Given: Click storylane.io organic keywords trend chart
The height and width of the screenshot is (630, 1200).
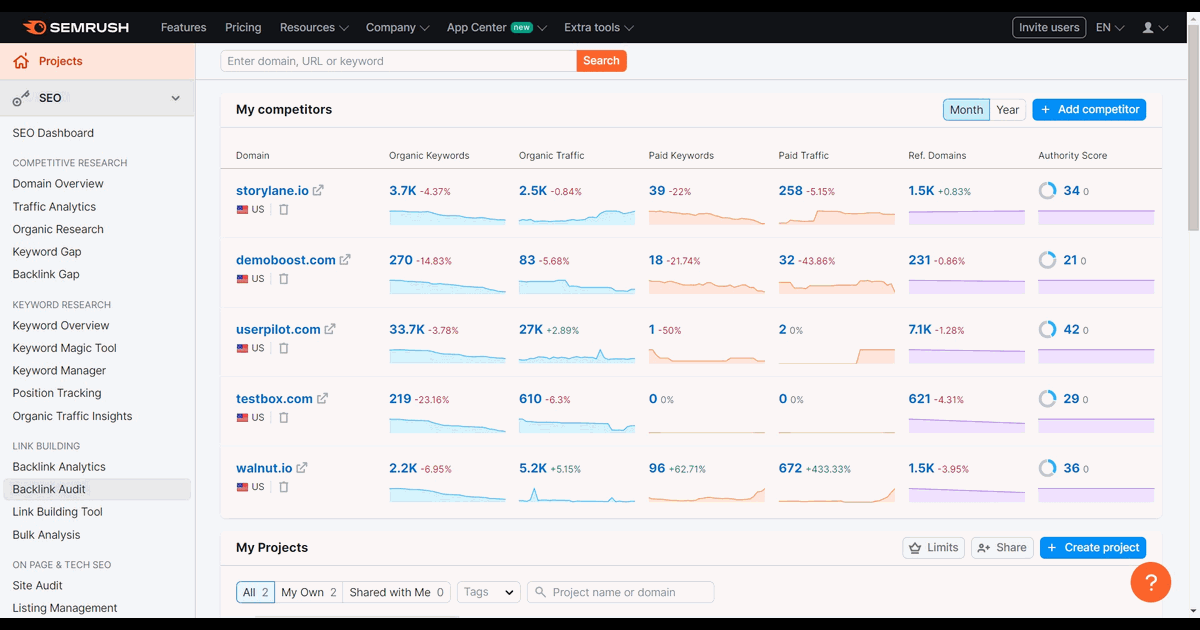Looking at the screenshot, I should [x=447, y=215].
